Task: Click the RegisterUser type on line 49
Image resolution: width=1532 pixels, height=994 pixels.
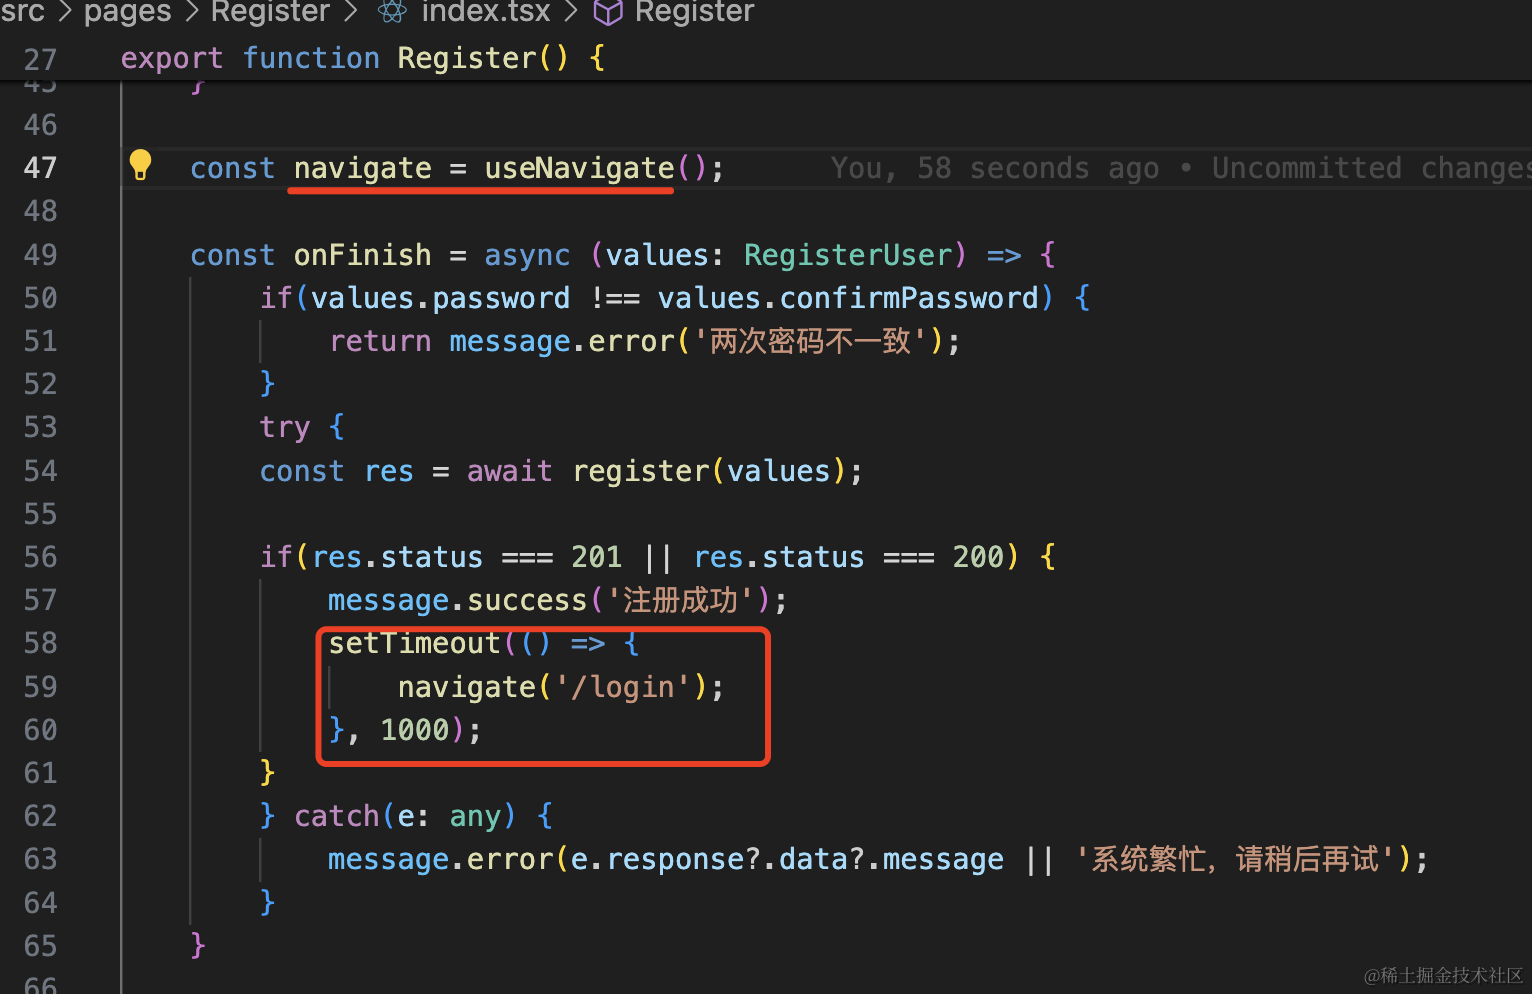Action: (848, 255)
